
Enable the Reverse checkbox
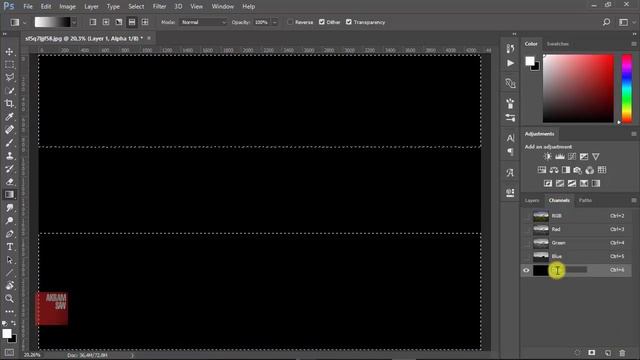290,22
